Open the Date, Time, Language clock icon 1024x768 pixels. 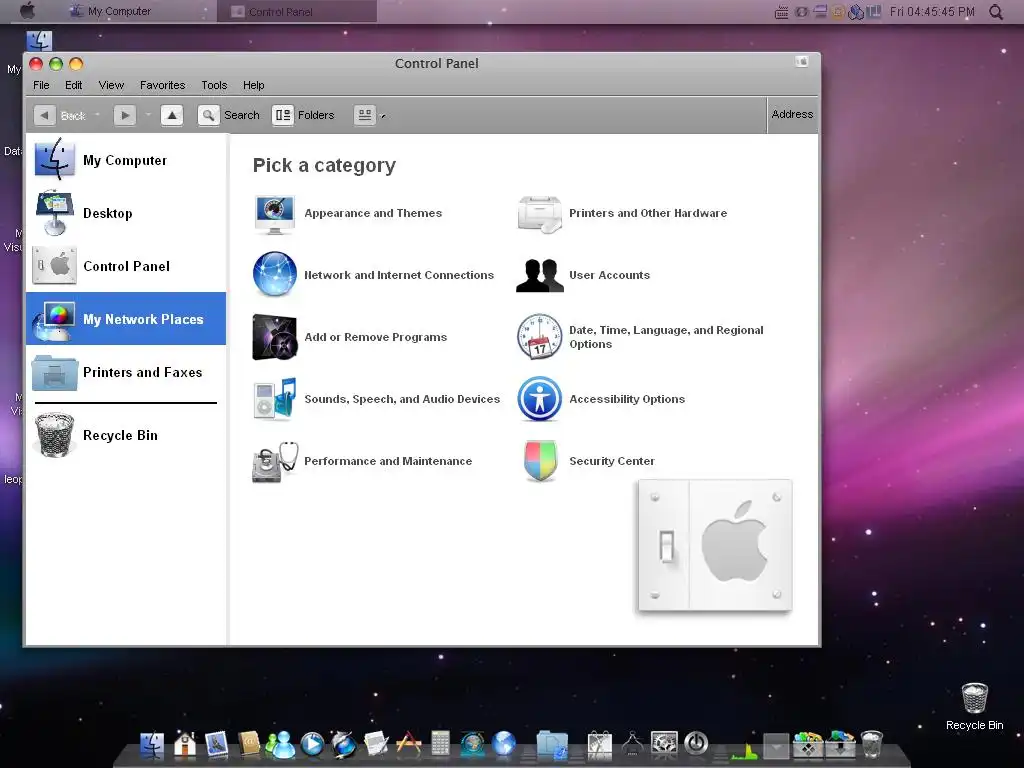coord(539,336)
